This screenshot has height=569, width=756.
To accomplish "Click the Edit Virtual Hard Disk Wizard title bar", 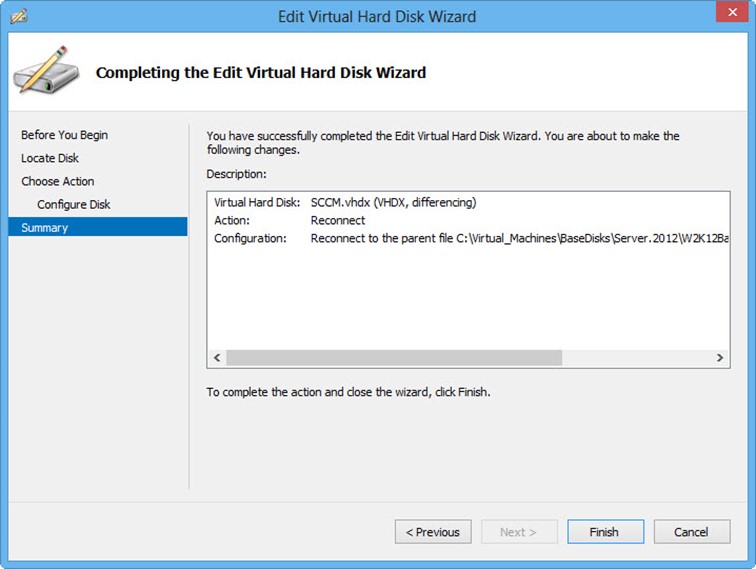I will [376, 16].
